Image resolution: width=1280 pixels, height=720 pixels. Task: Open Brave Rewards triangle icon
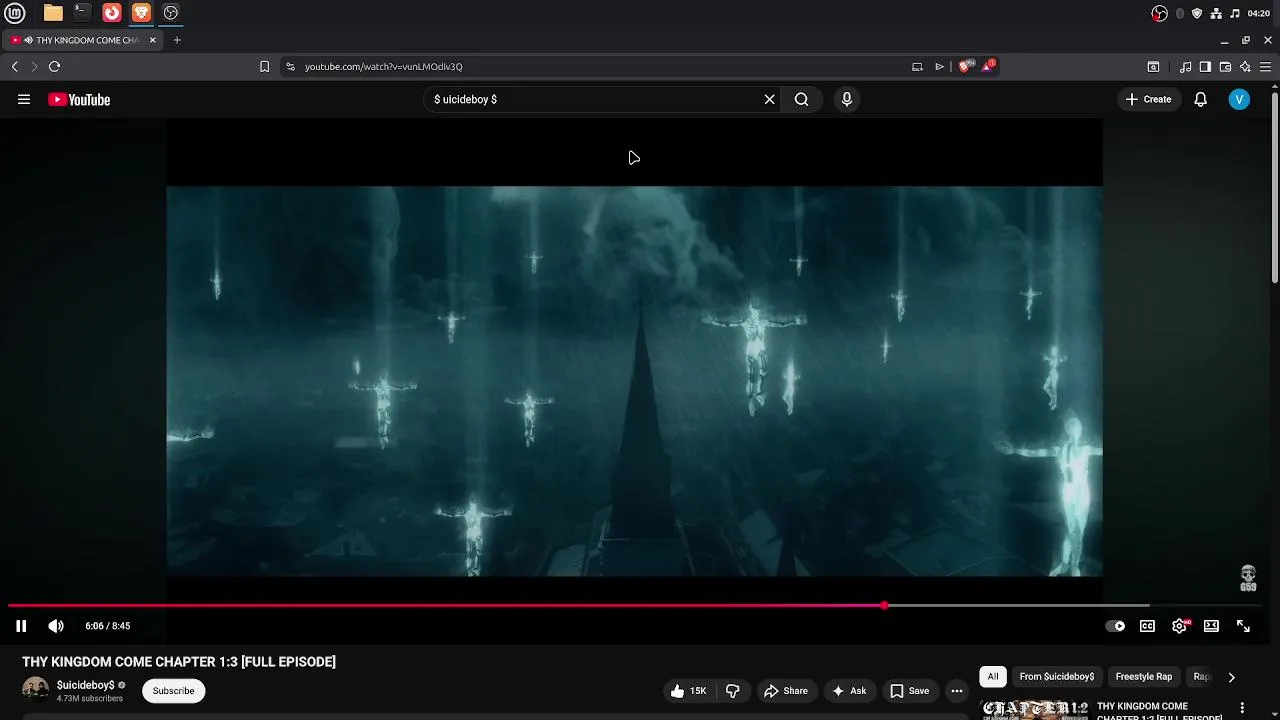(x=988, y=66)
